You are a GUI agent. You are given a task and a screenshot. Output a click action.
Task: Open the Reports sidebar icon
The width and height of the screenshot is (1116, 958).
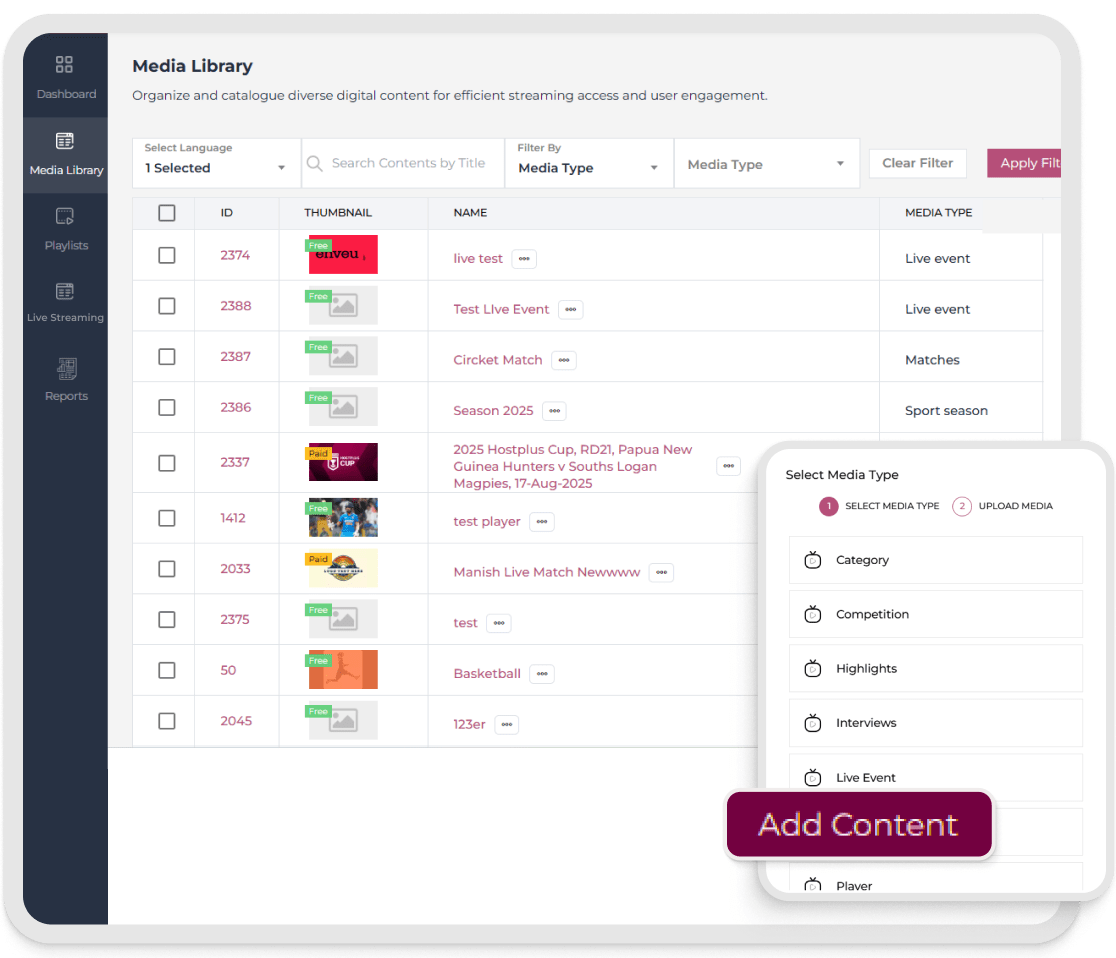[x=66, y=369]
